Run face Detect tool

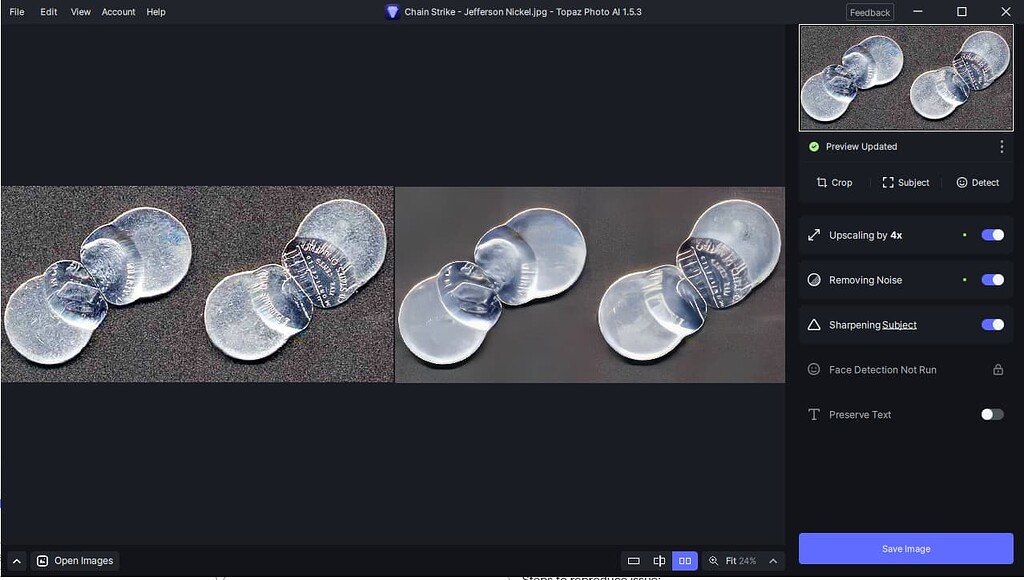[978, 182]
